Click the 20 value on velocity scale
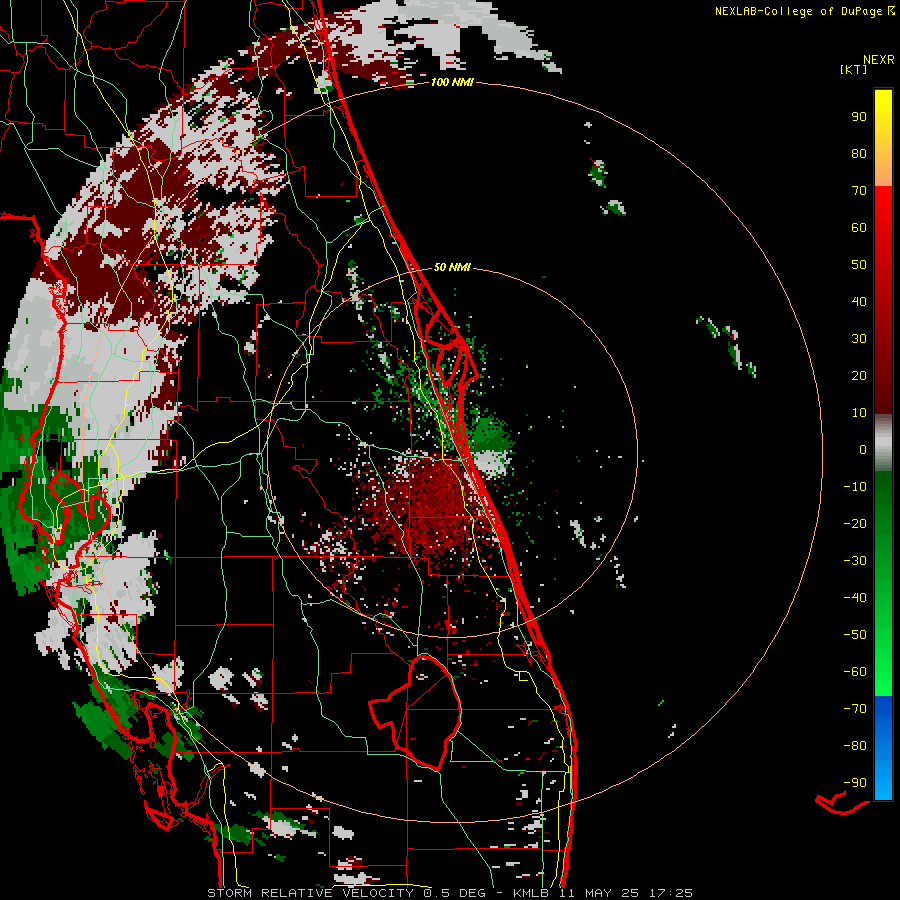Viewport: 900px width, 900px height. click(x=859, y=375)
